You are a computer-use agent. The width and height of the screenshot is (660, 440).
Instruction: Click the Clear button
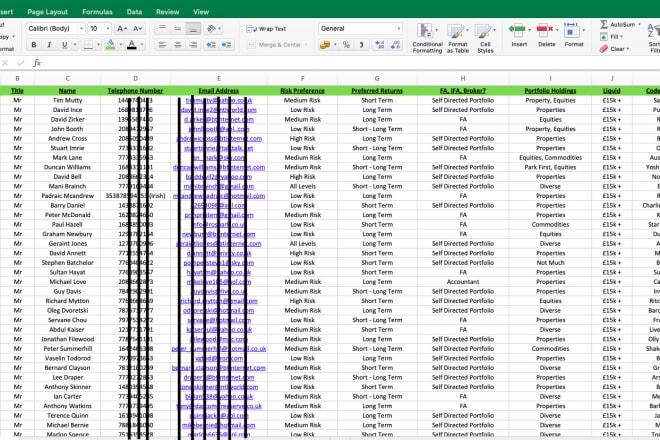pos(612,49)
